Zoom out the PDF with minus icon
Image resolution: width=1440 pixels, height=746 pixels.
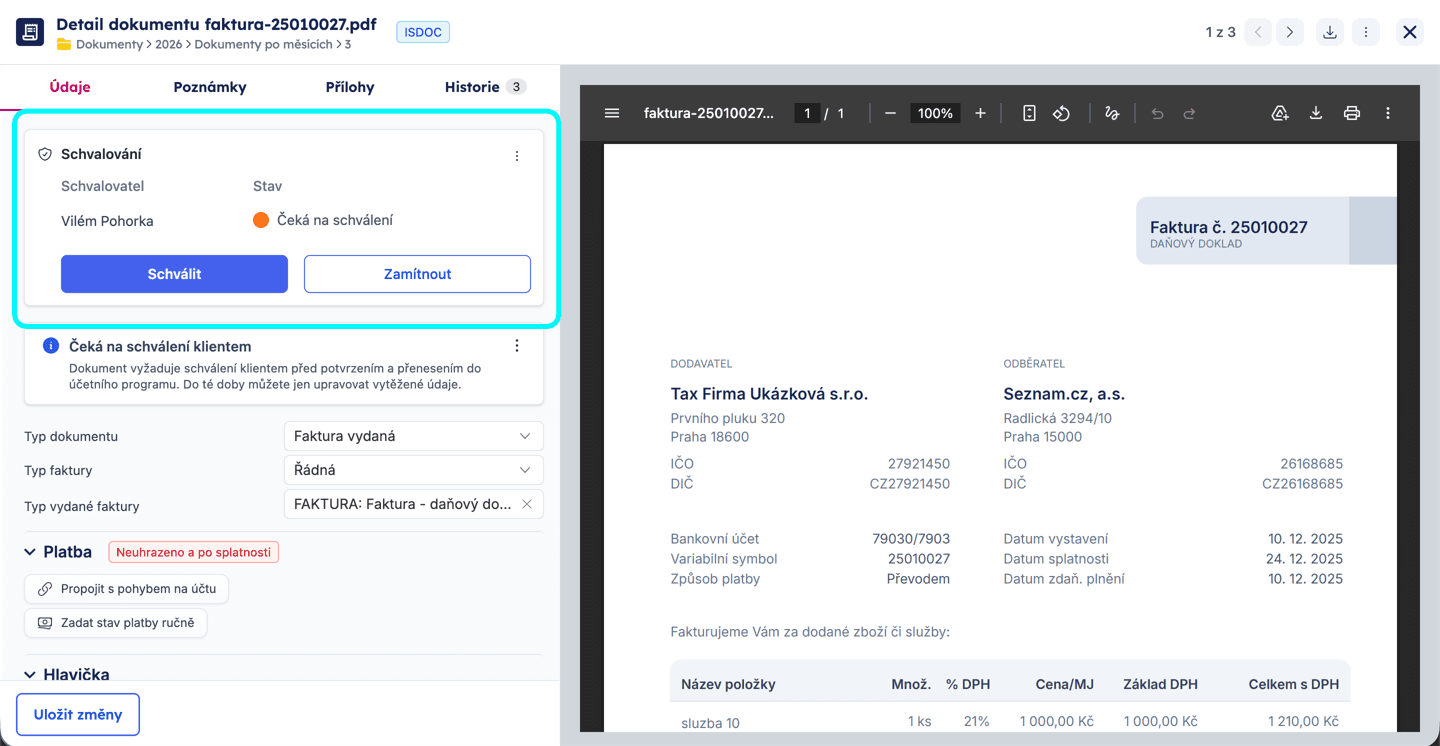(x=890, y=113)
